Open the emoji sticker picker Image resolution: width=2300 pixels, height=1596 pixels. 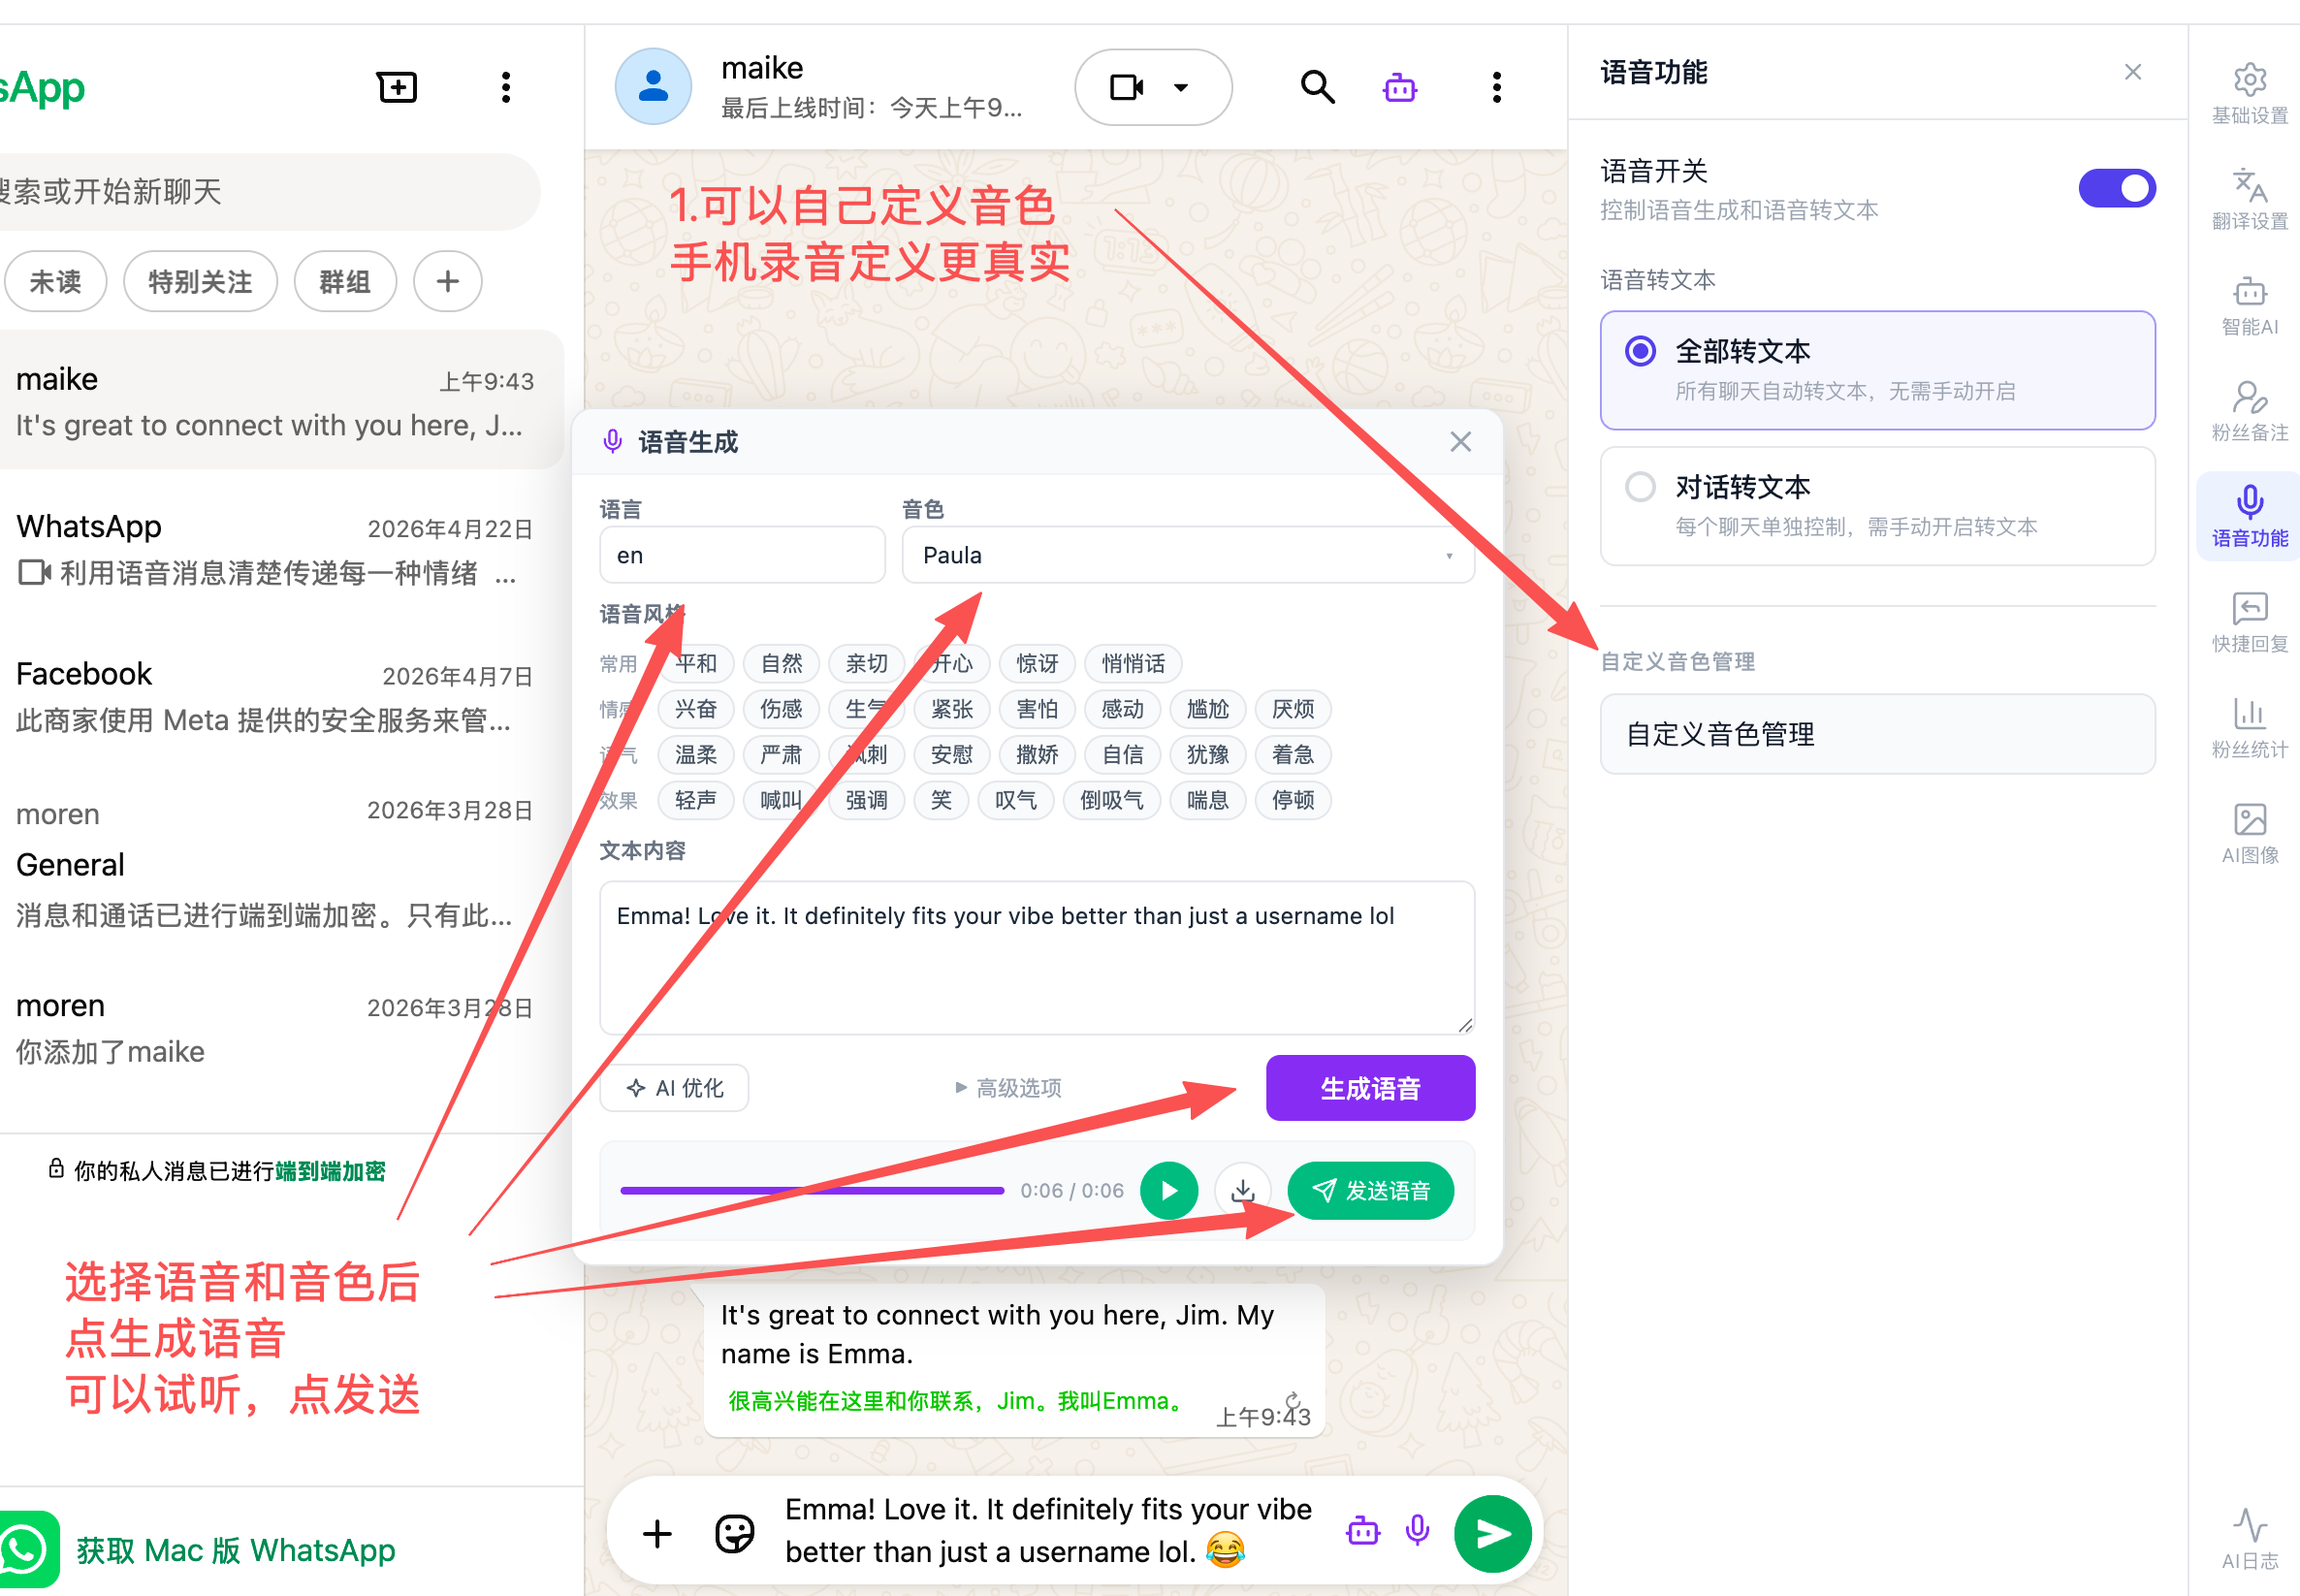coord(735,1533)
